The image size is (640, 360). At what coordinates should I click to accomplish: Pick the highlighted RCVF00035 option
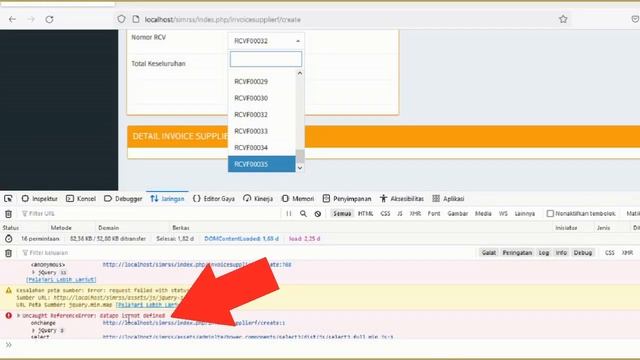[262, 164]
